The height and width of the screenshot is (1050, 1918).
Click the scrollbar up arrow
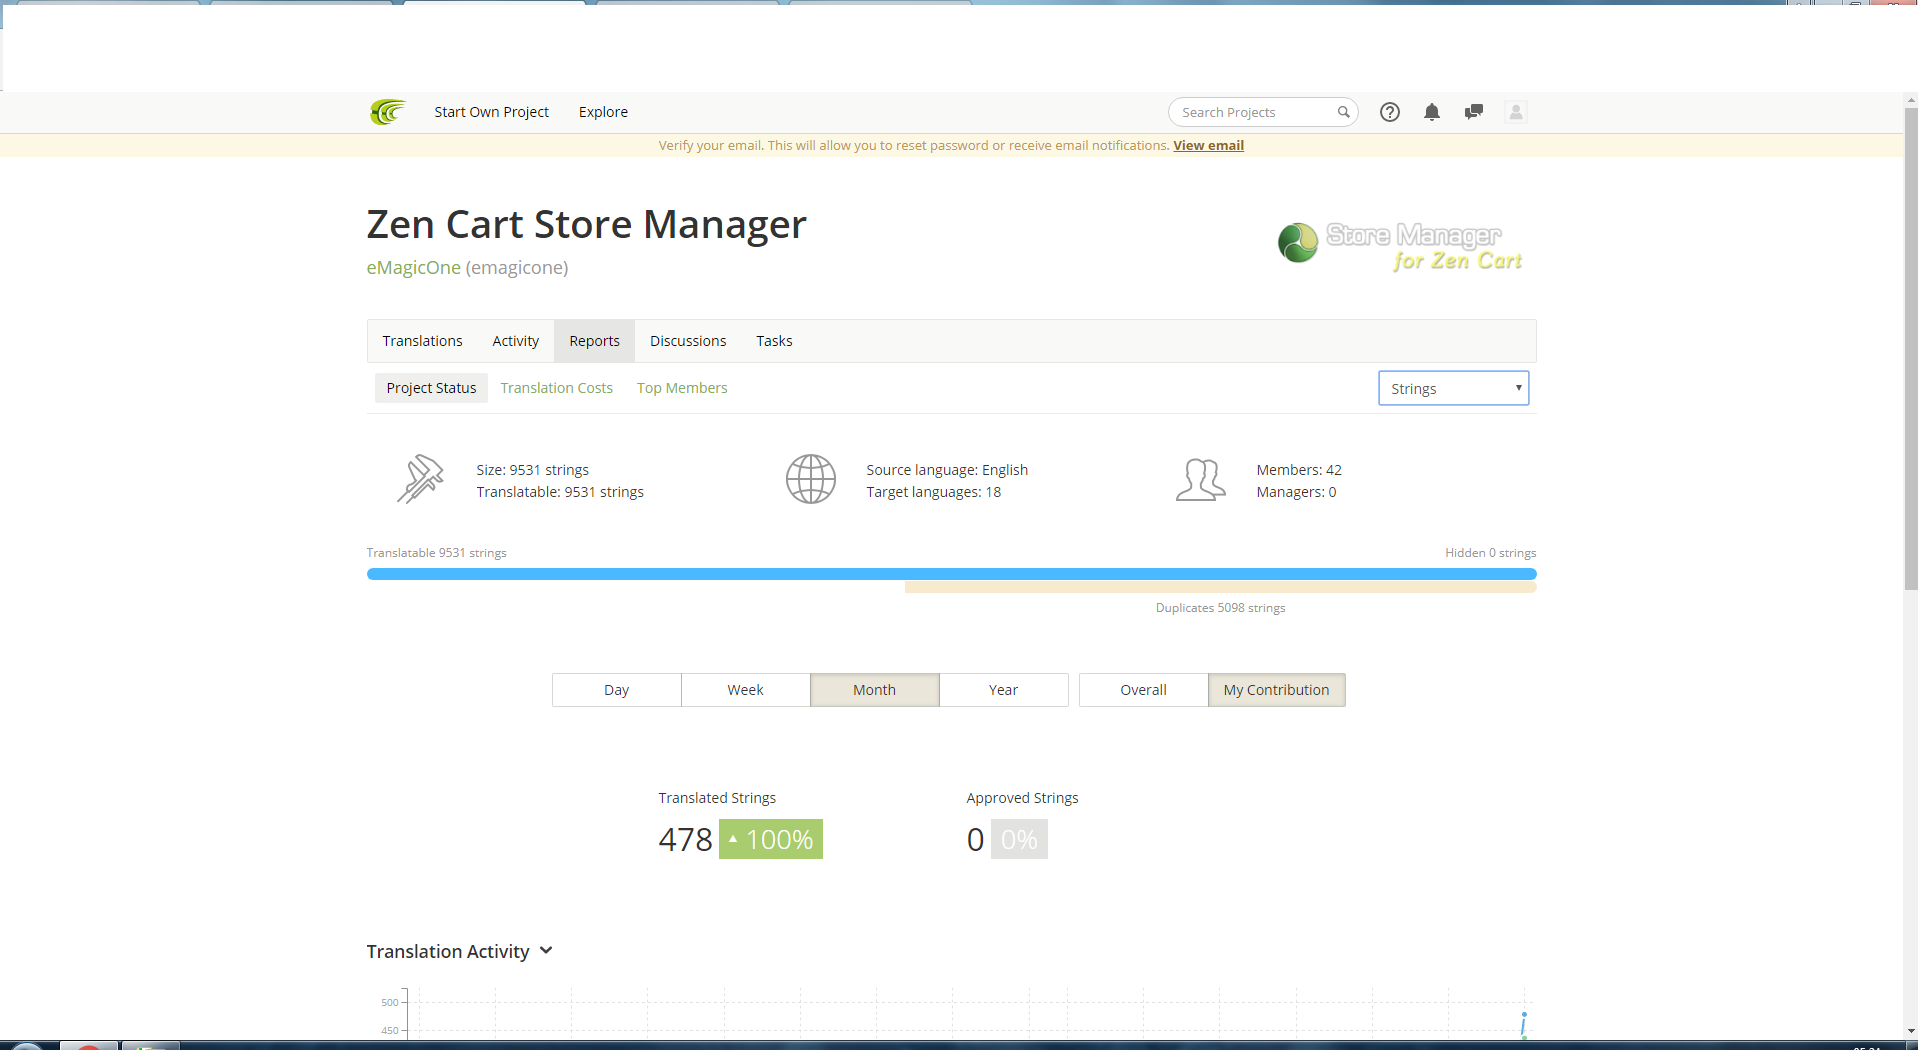1911,100
